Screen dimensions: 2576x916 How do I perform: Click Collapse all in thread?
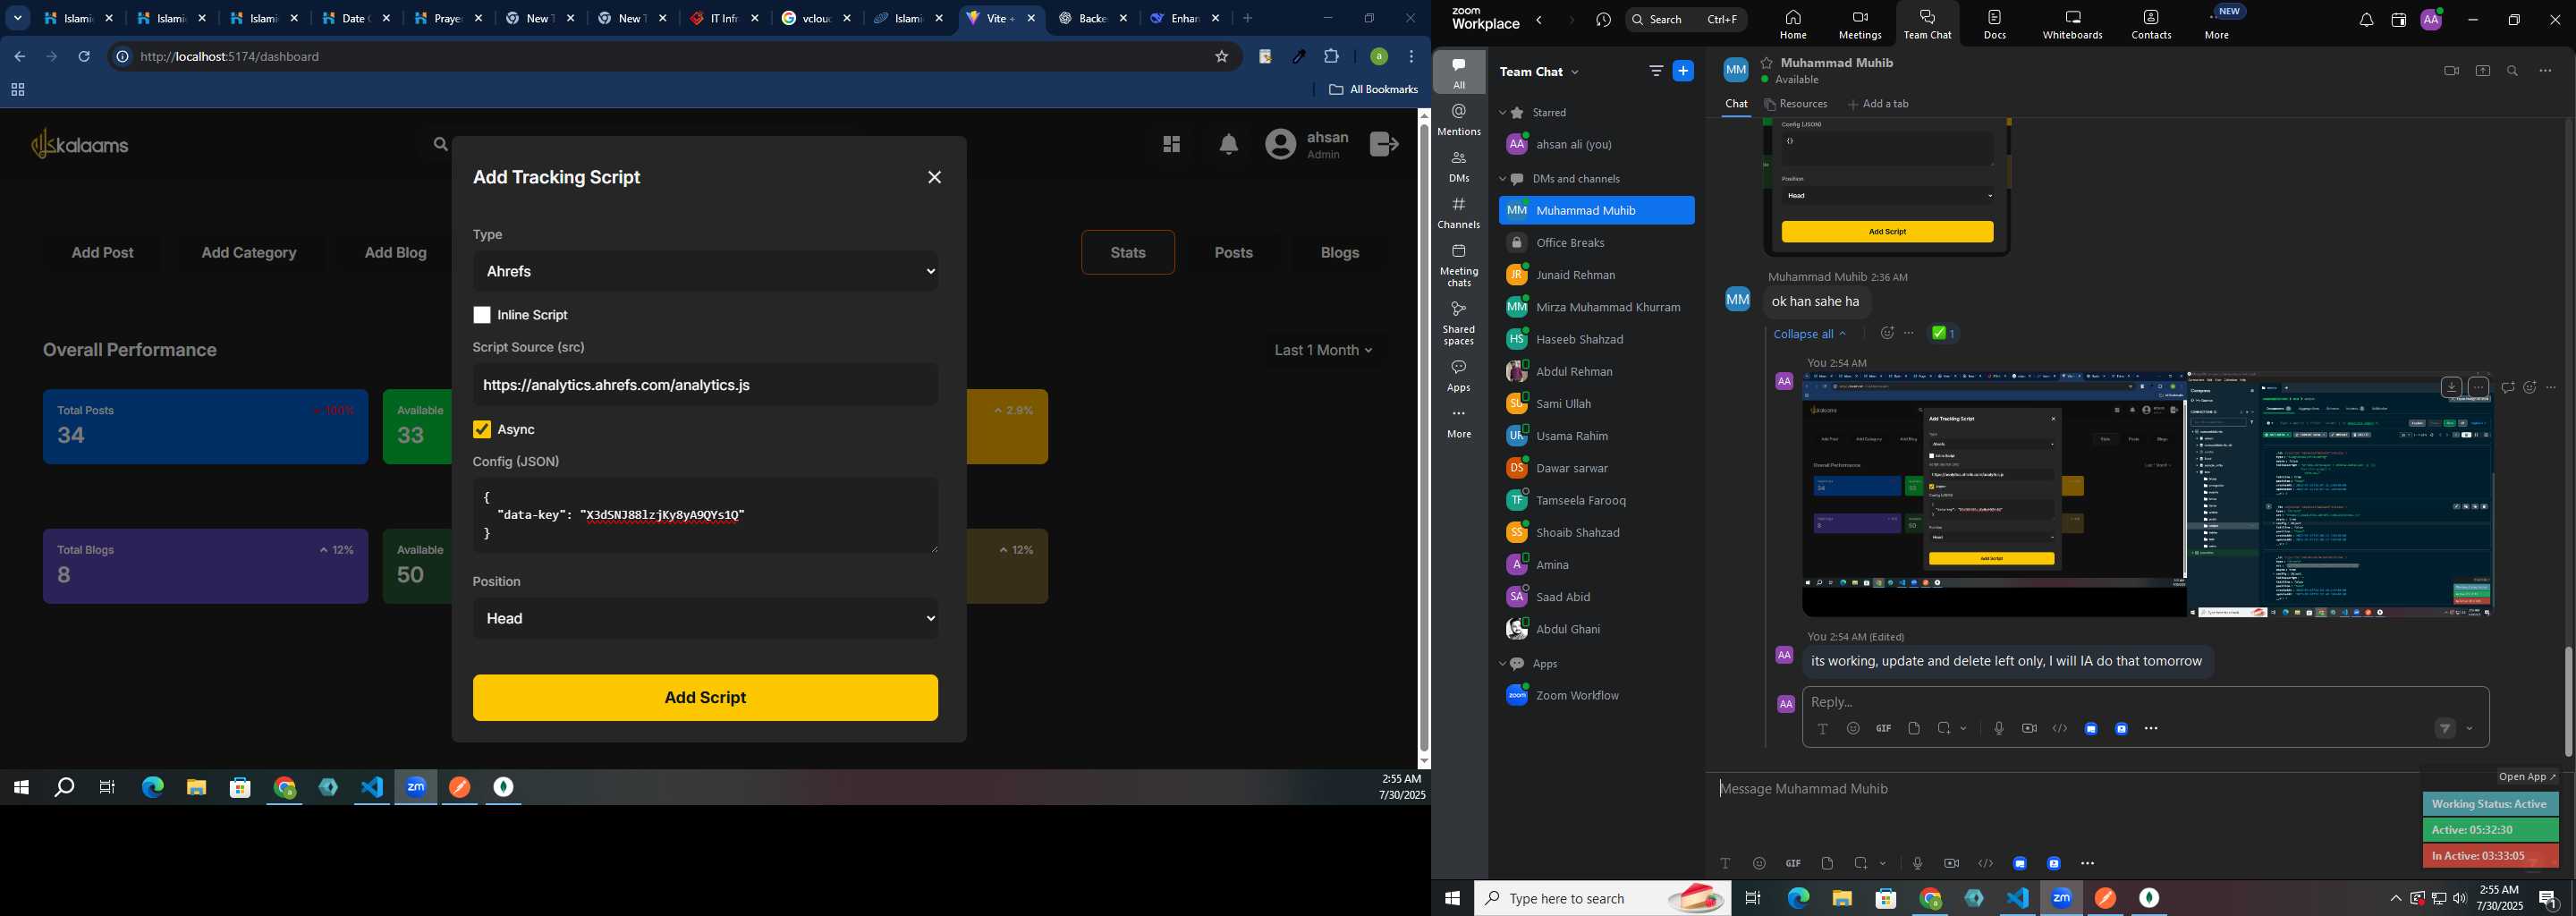[x=1809, y=334]
